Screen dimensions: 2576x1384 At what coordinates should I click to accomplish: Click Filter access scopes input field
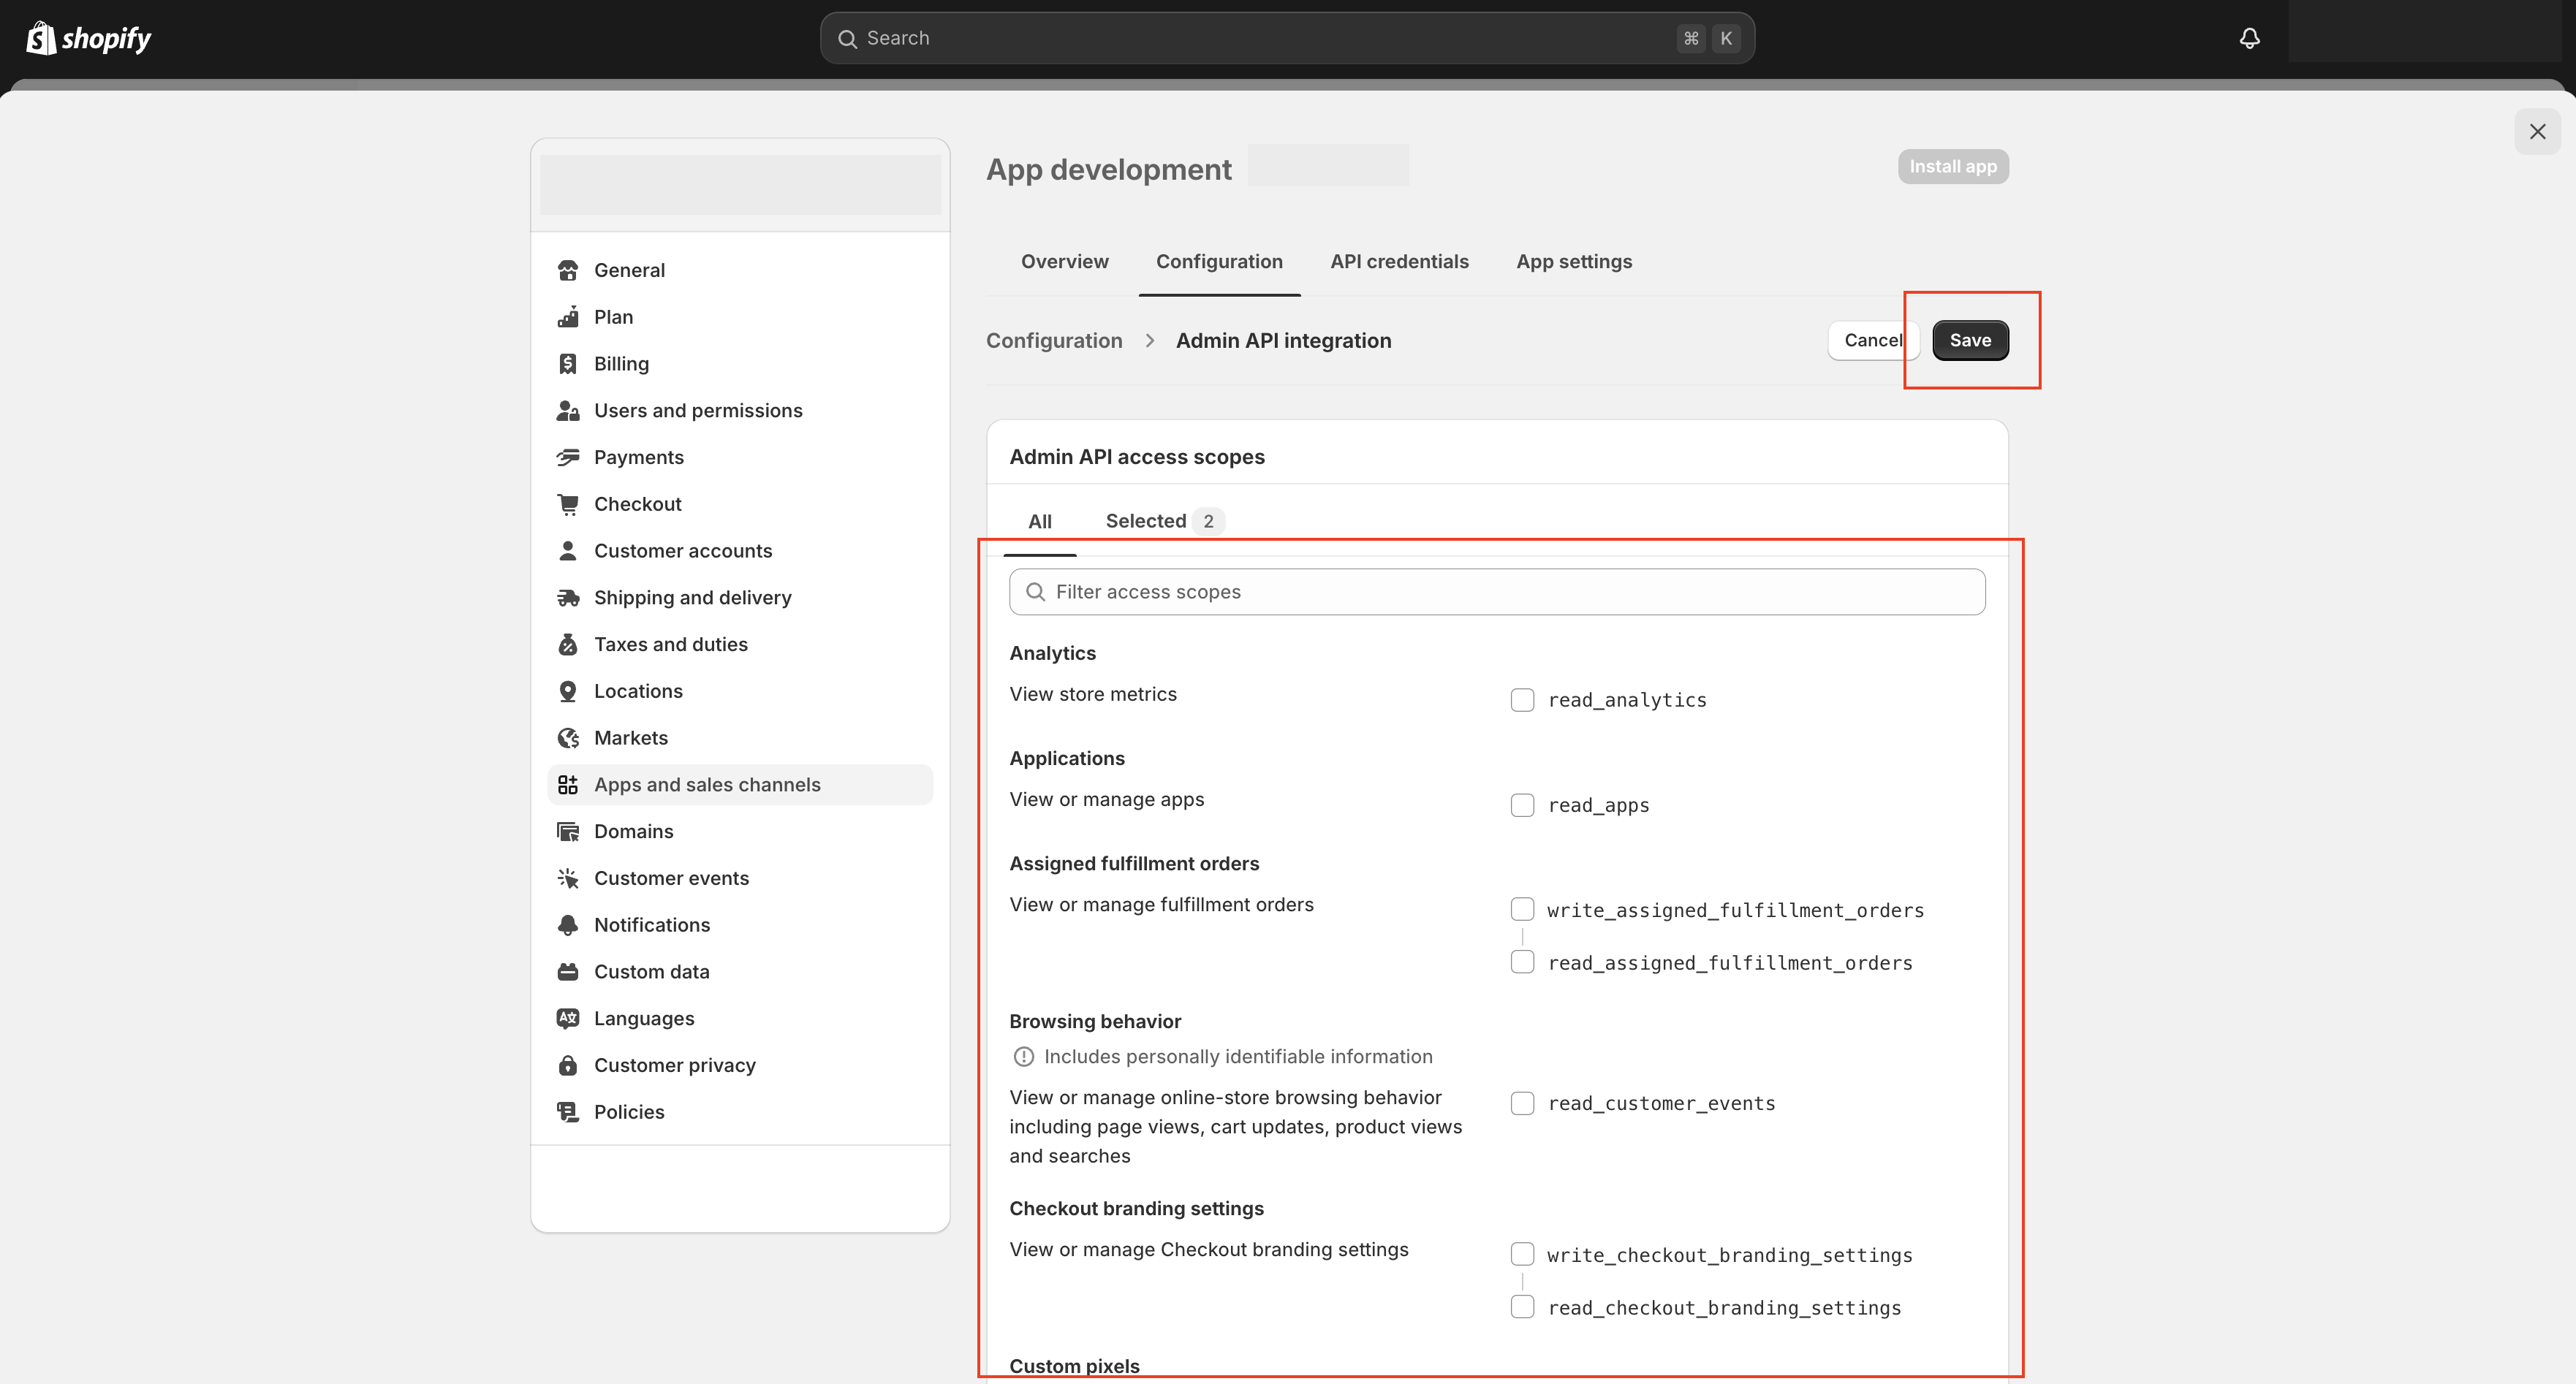1497,591
